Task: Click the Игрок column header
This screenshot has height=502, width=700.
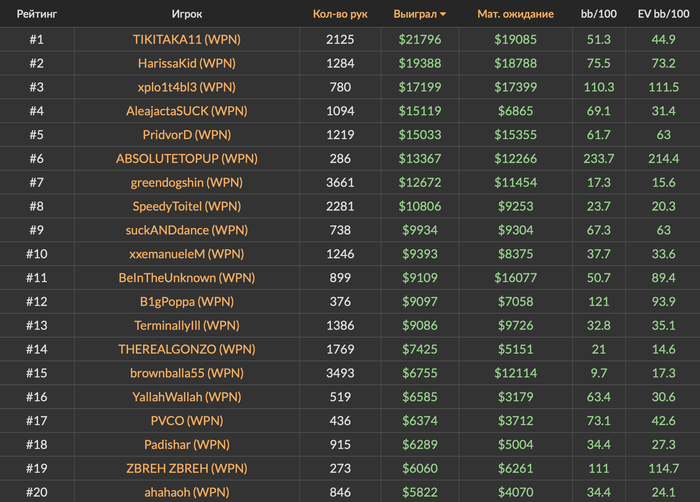Action: [x=187, y=15]
